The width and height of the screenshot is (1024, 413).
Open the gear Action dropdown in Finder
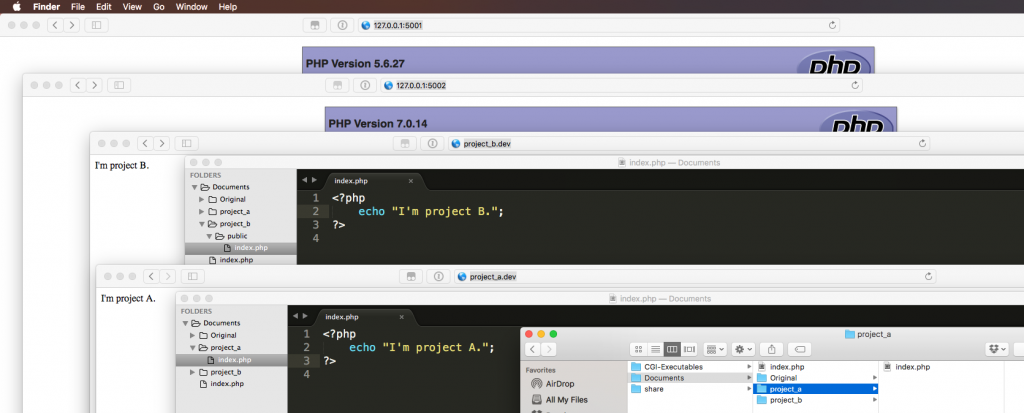744,349
